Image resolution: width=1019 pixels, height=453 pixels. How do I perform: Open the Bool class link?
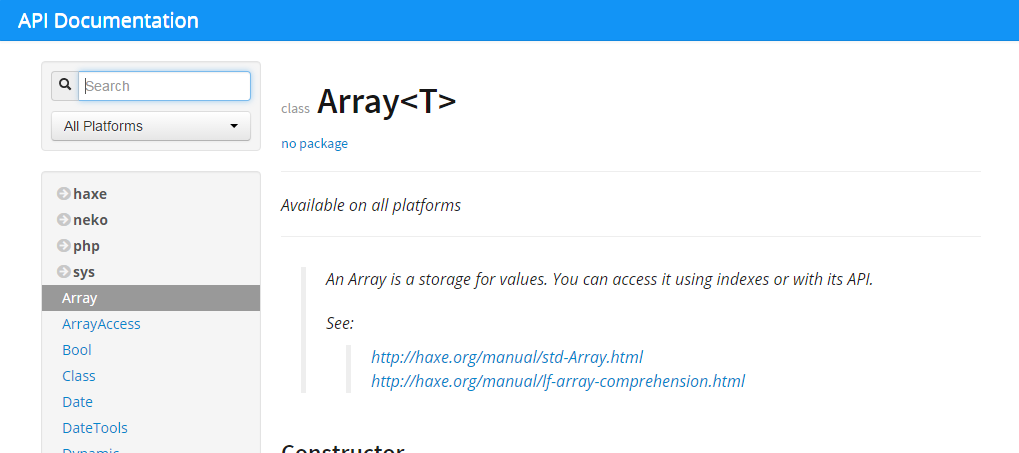(x=77, y=350)
